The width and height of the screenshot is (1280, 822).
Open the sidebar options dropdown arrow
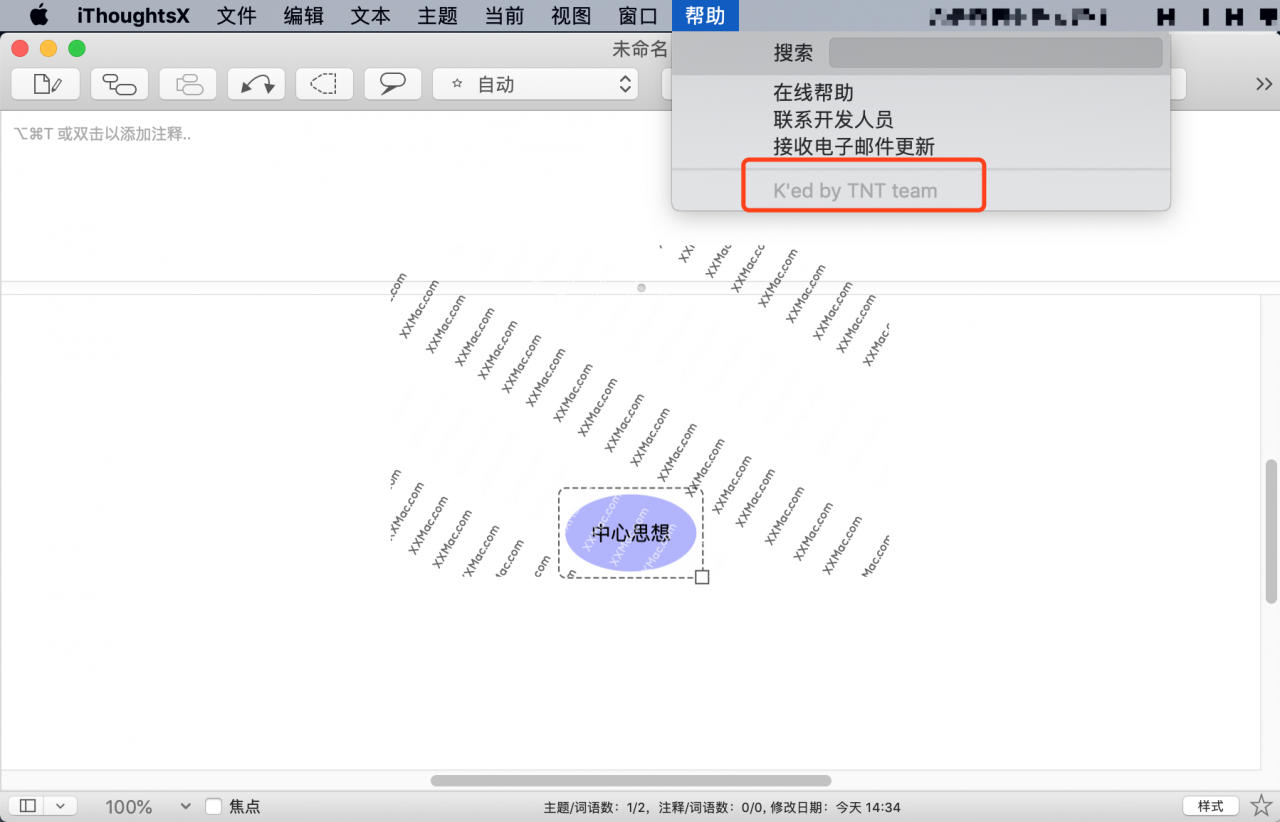60,806
